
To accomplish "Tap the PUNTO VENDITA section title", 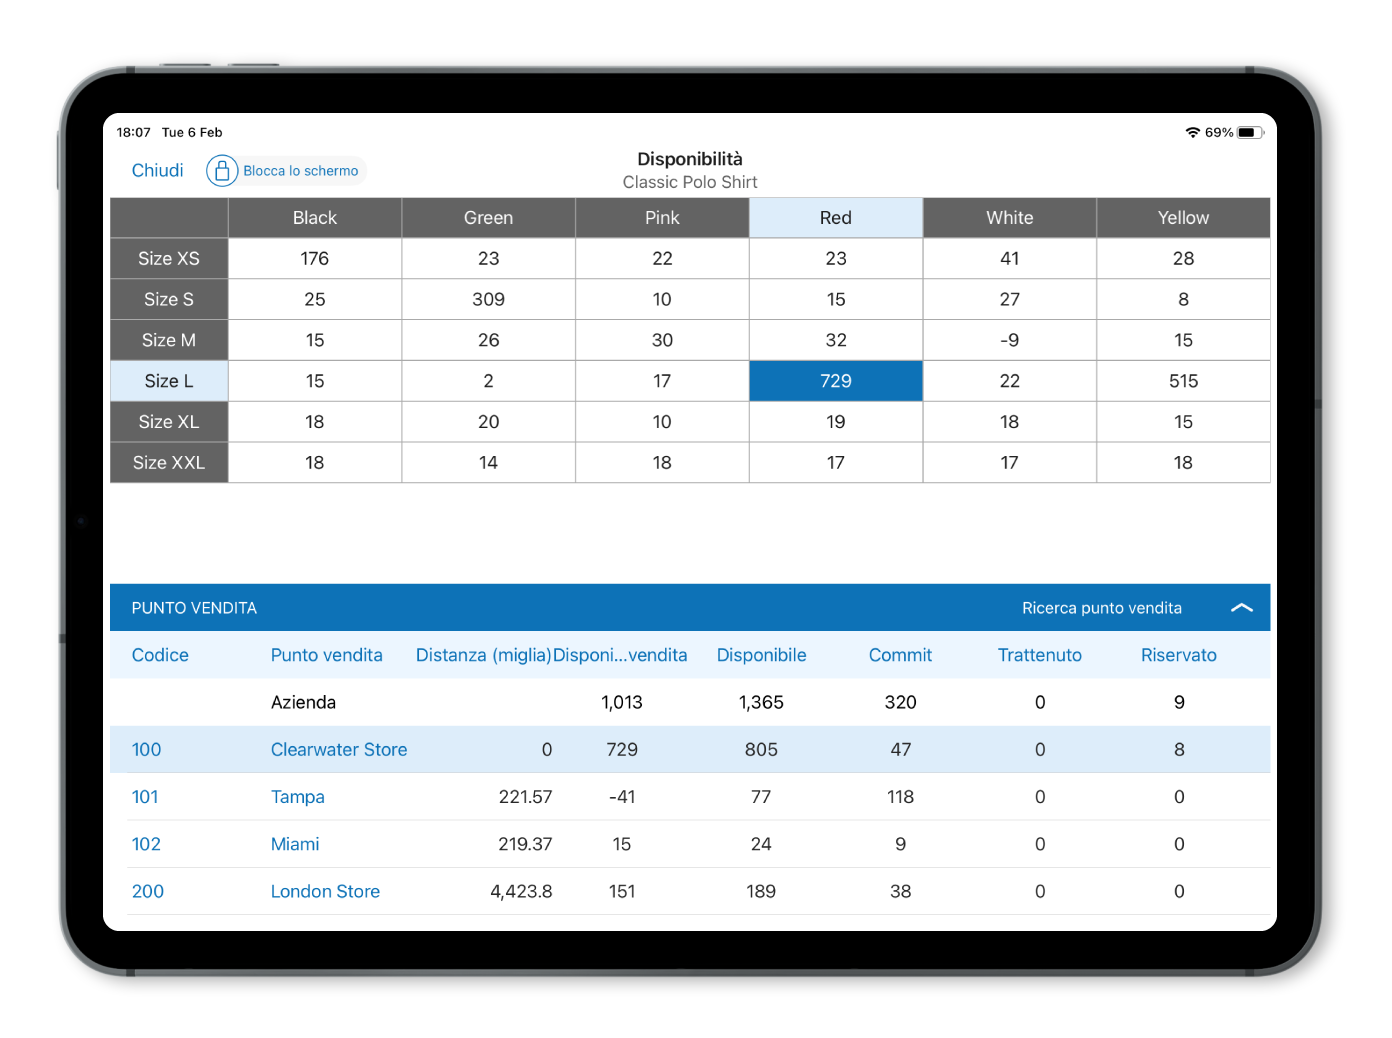I will point(194,608).
